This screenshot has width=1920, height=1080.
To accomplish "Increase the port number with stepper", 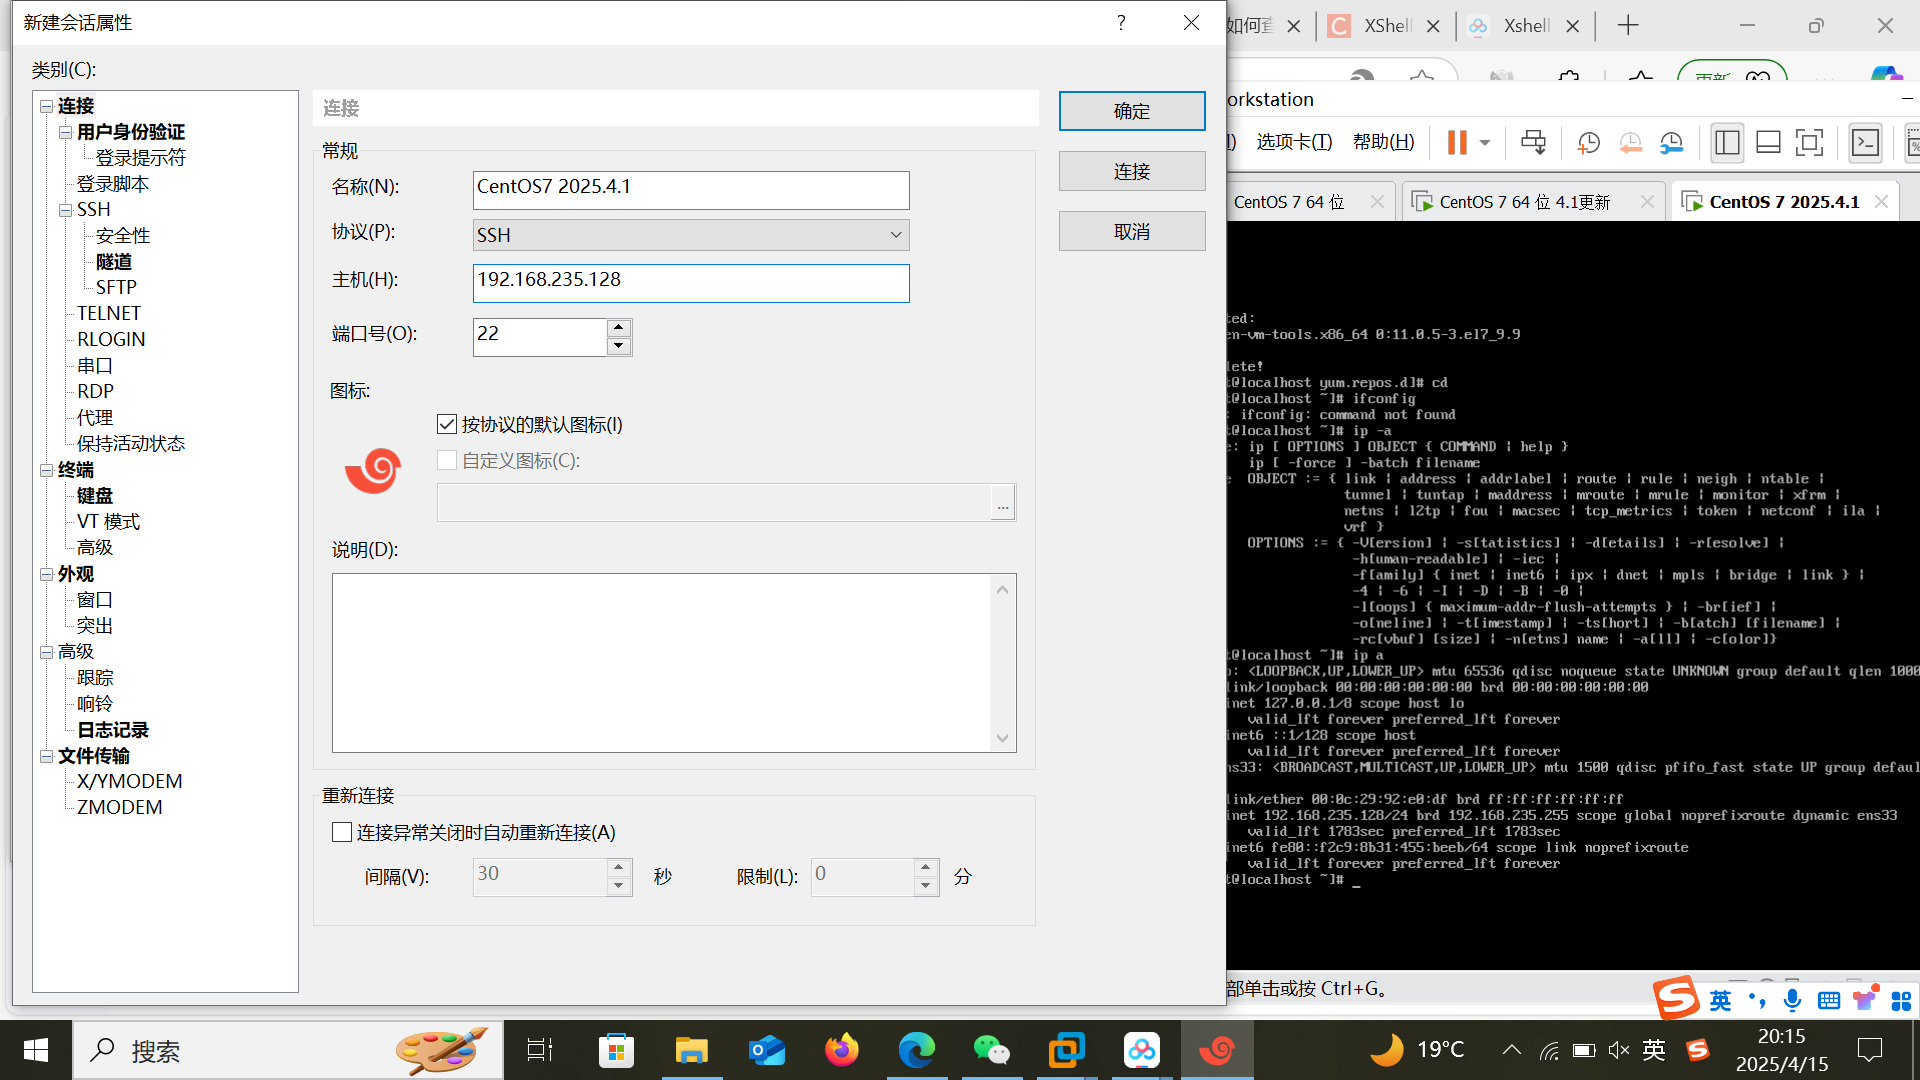I will coord(618,327).
